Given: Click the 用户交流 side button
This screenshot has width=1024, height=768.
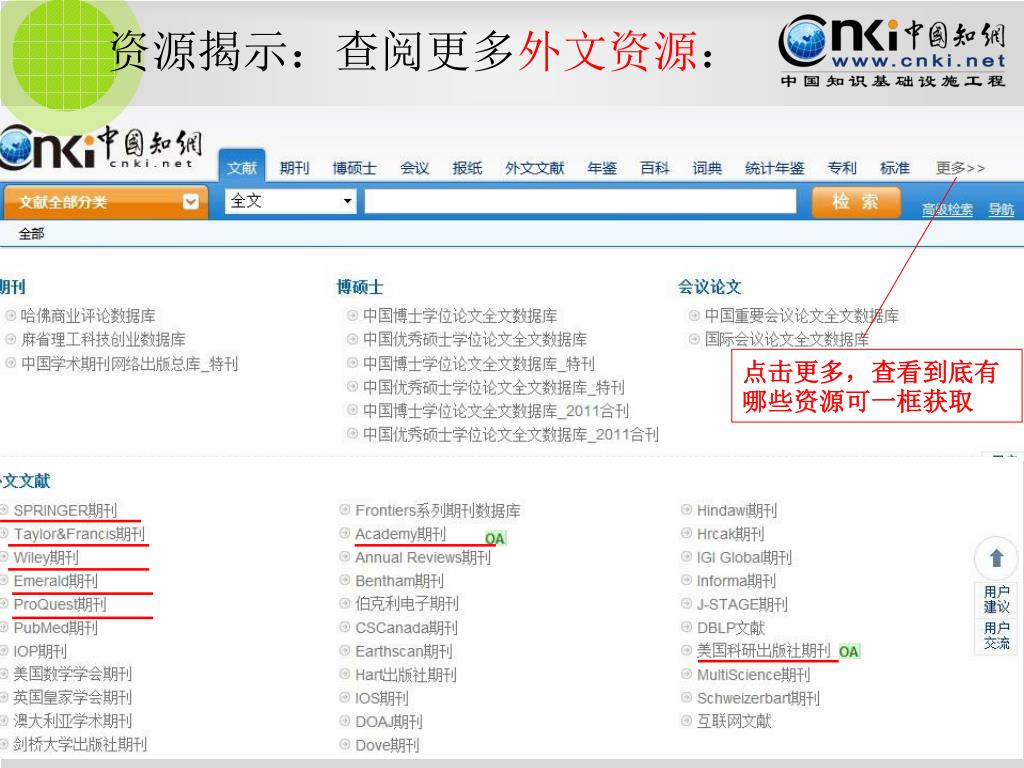Looking at the screenshot, I should coord(997,635).
